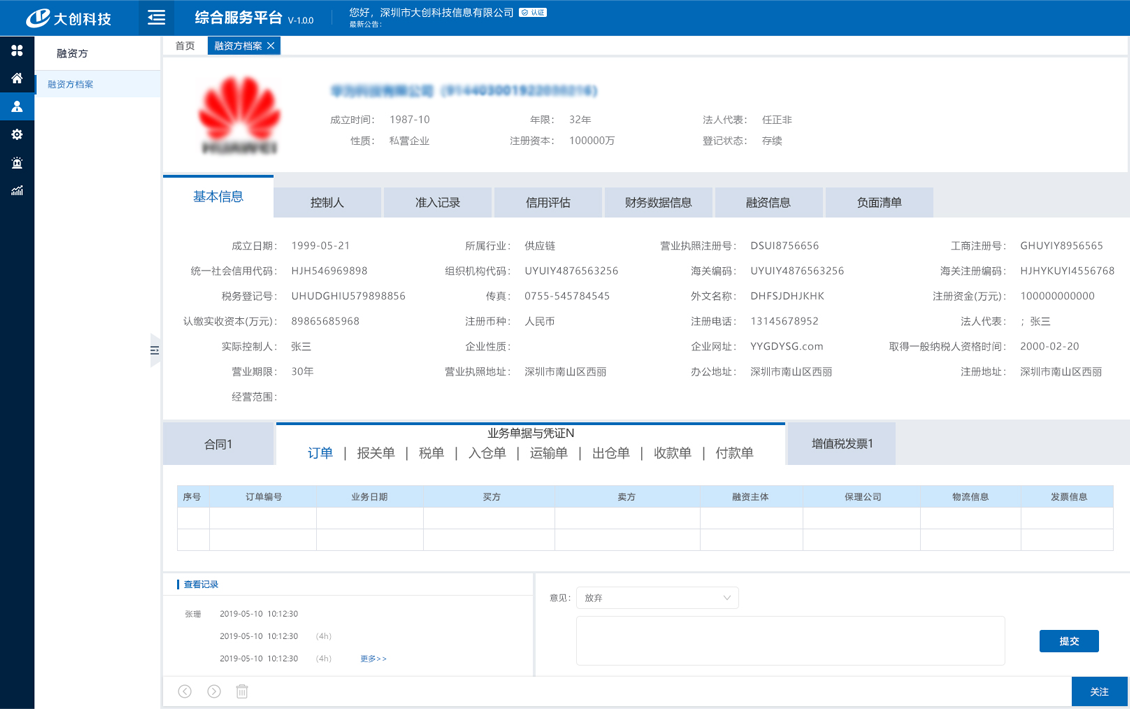Switch to the 信用评估 tab
The height and width of the screenshot is (709, 1130).
(x=548, y=202)
